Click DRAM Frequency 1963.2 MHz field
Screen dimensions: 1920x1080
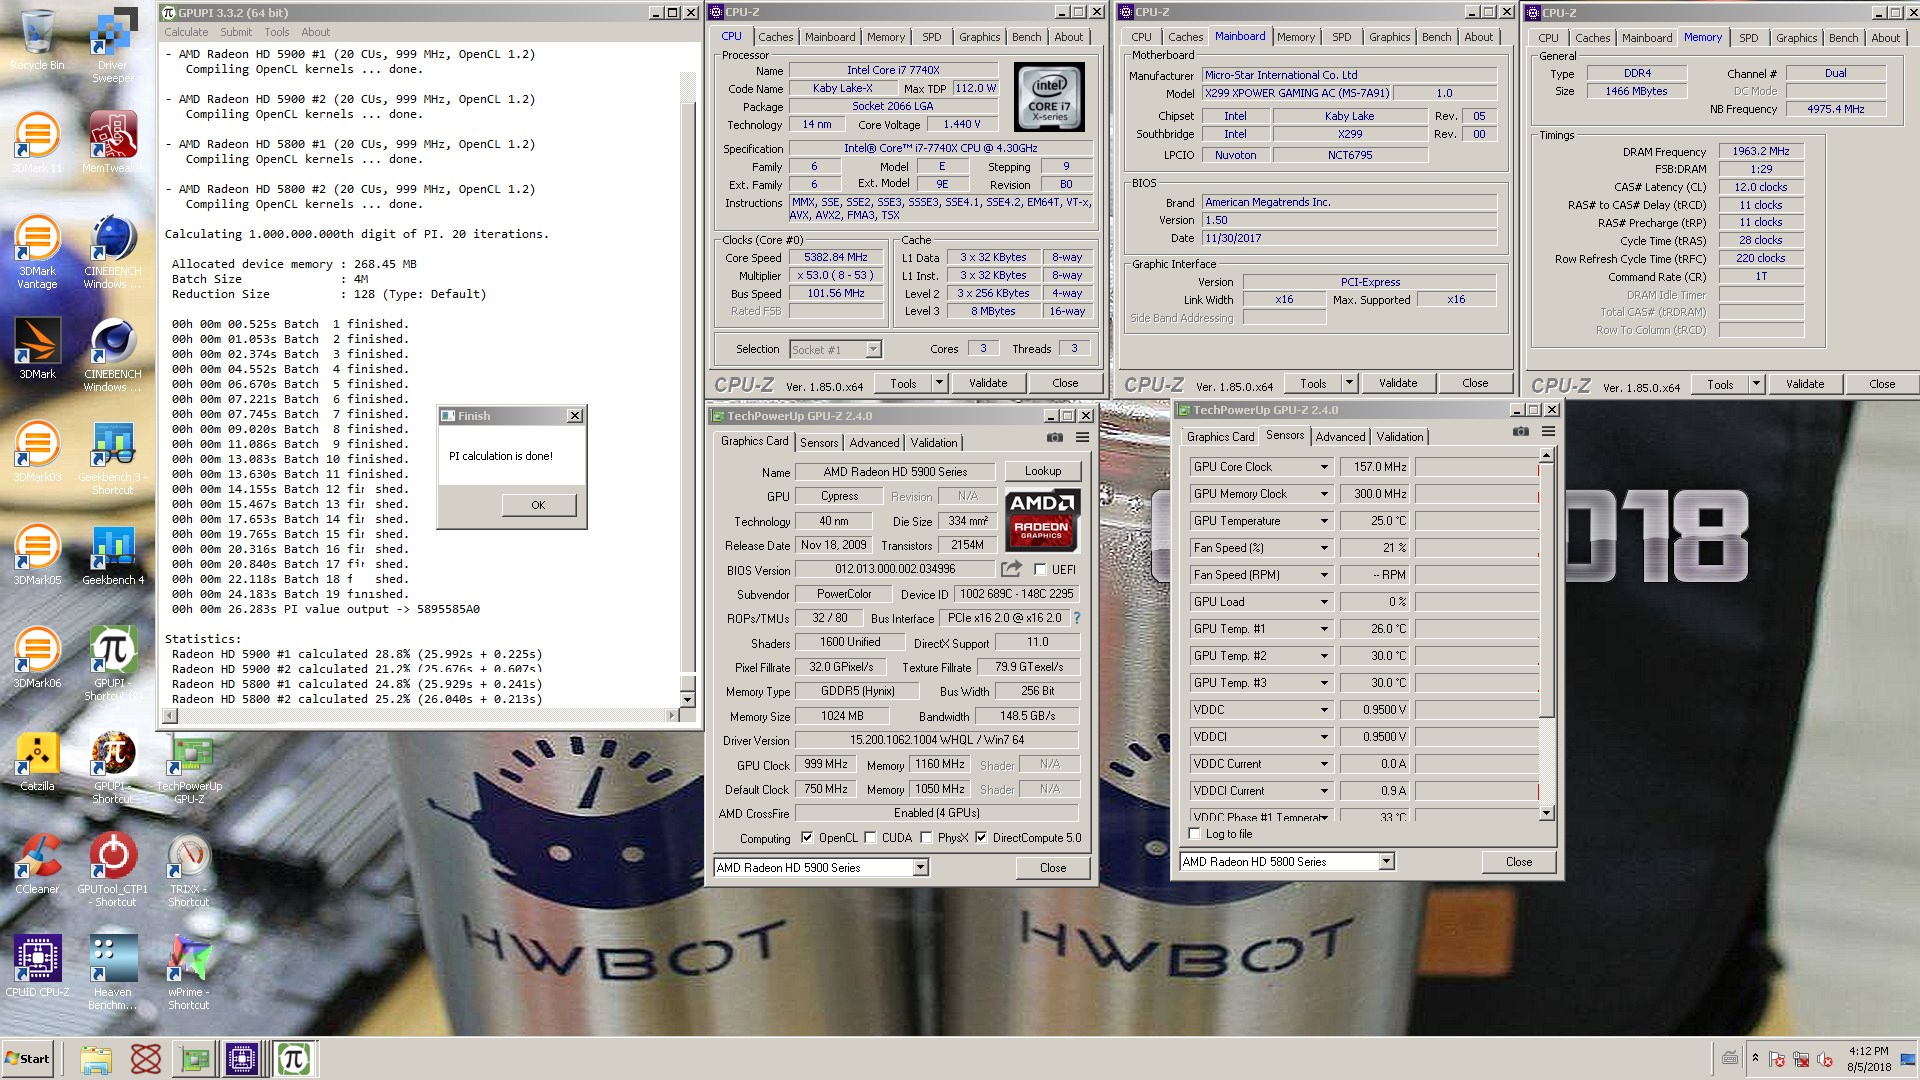tap(1761, 151)
